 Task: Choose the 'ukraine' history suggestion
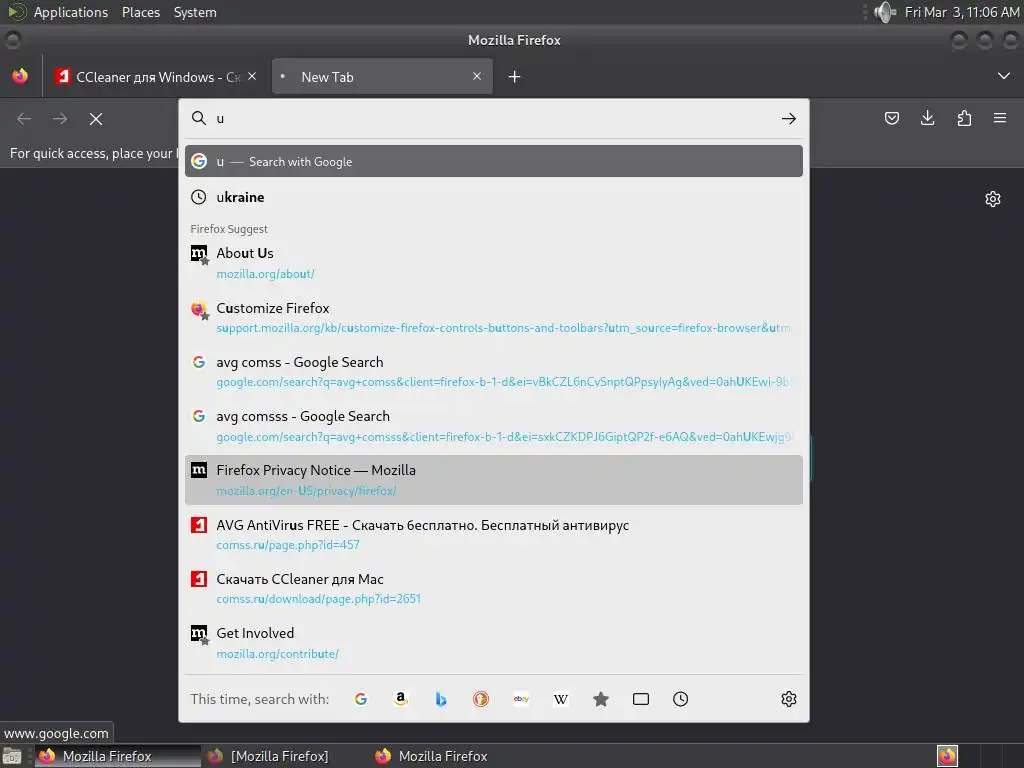coord(494,197)
